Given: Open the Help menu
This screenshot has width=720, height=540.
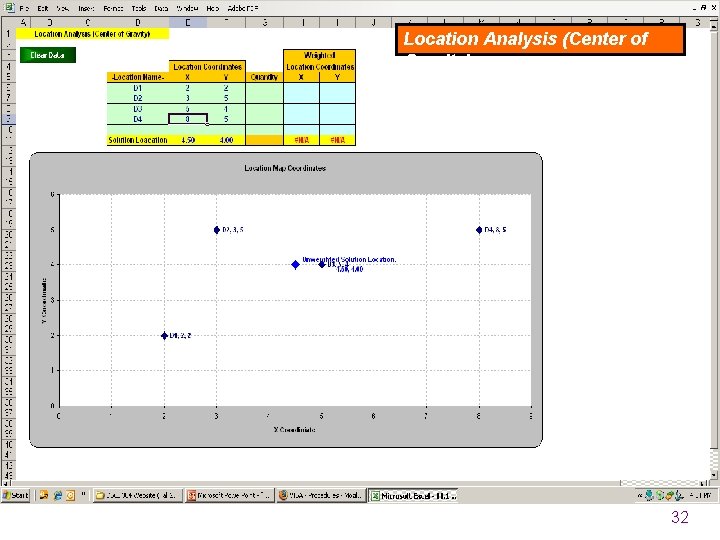Looking at the screenshot, I should click(x=213, y=8).
